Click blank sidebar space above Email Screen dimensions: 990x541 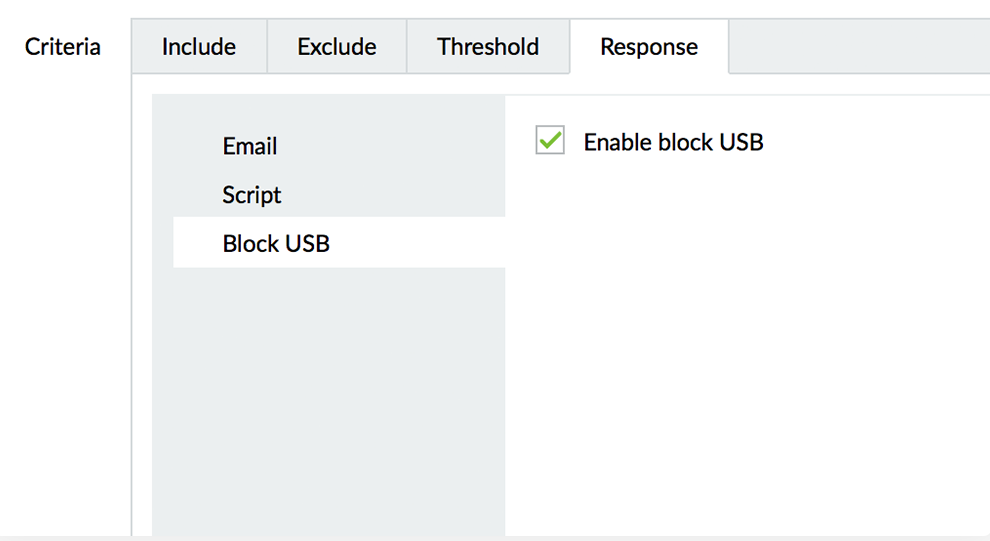coord(330,110)
